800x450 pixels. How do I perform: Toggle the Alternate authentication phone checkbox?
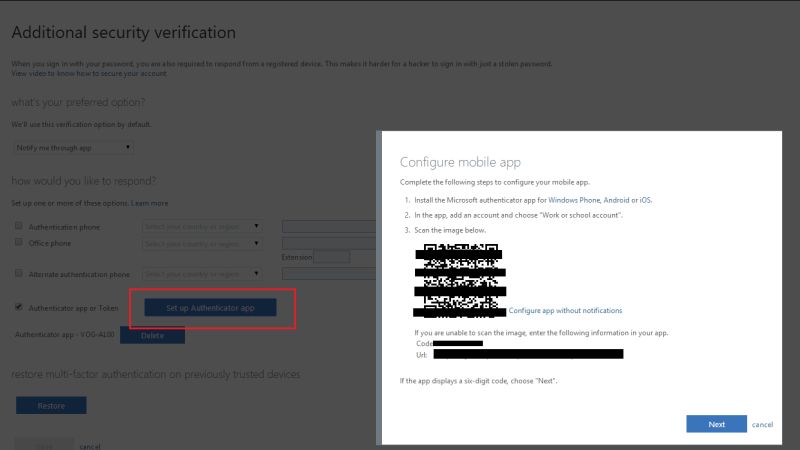[x=19, y=273]
